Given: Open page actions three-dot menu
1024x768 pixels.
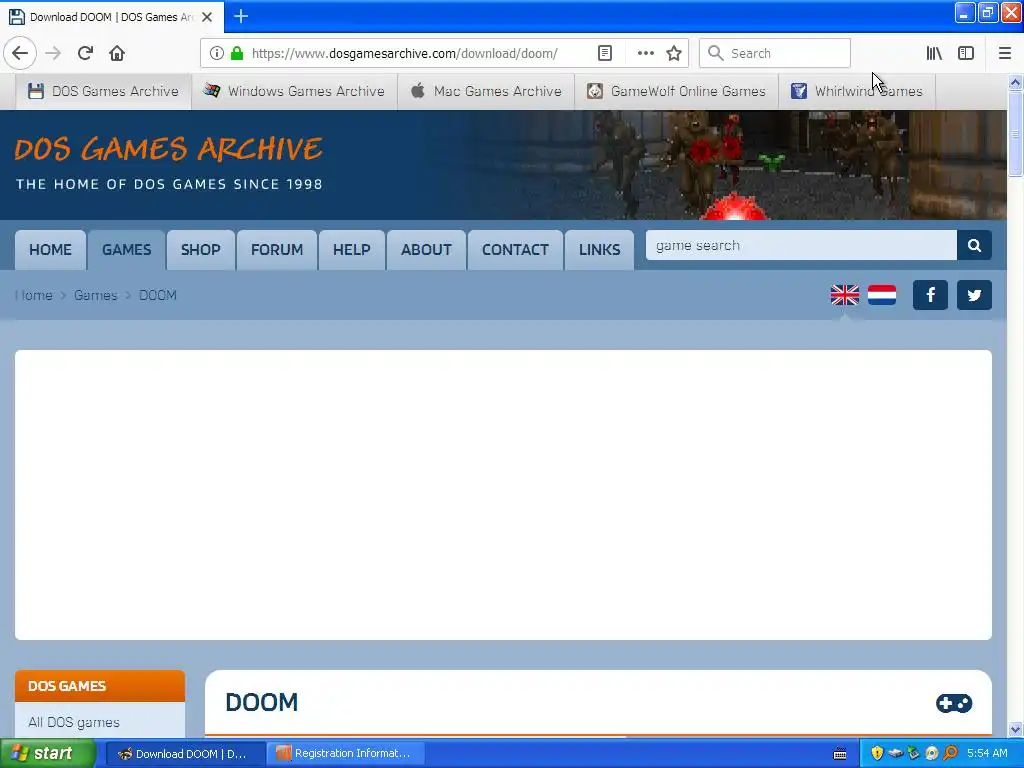Looking at the screenshot, I should pyautogui.click(x=645, y=54).
